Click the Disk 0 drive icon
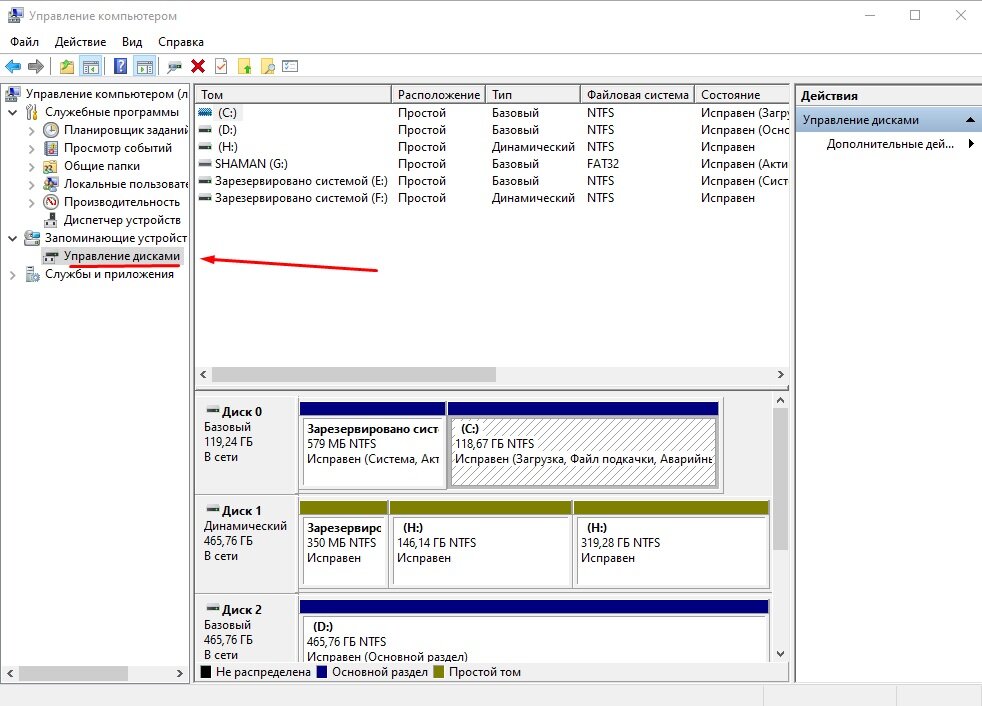 (x=213, y=411)
